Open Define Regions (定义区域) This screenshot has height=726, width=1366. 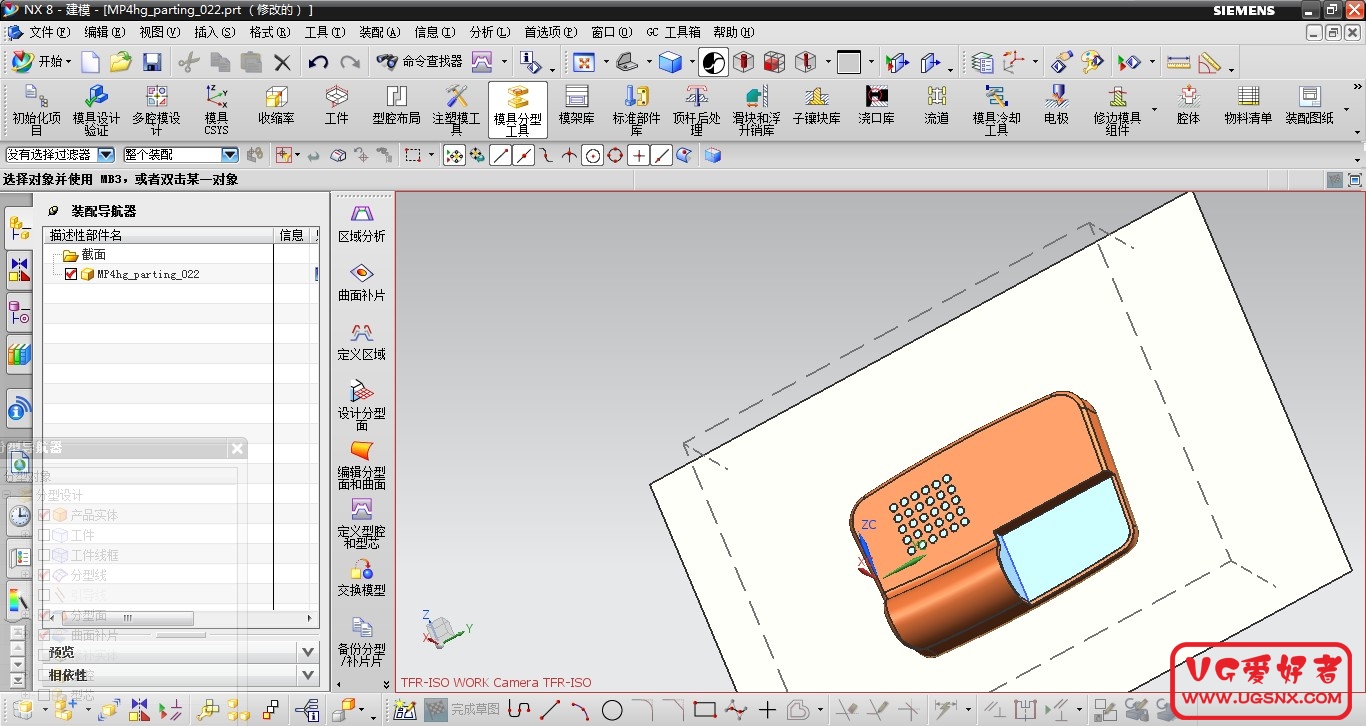[362, 341]
